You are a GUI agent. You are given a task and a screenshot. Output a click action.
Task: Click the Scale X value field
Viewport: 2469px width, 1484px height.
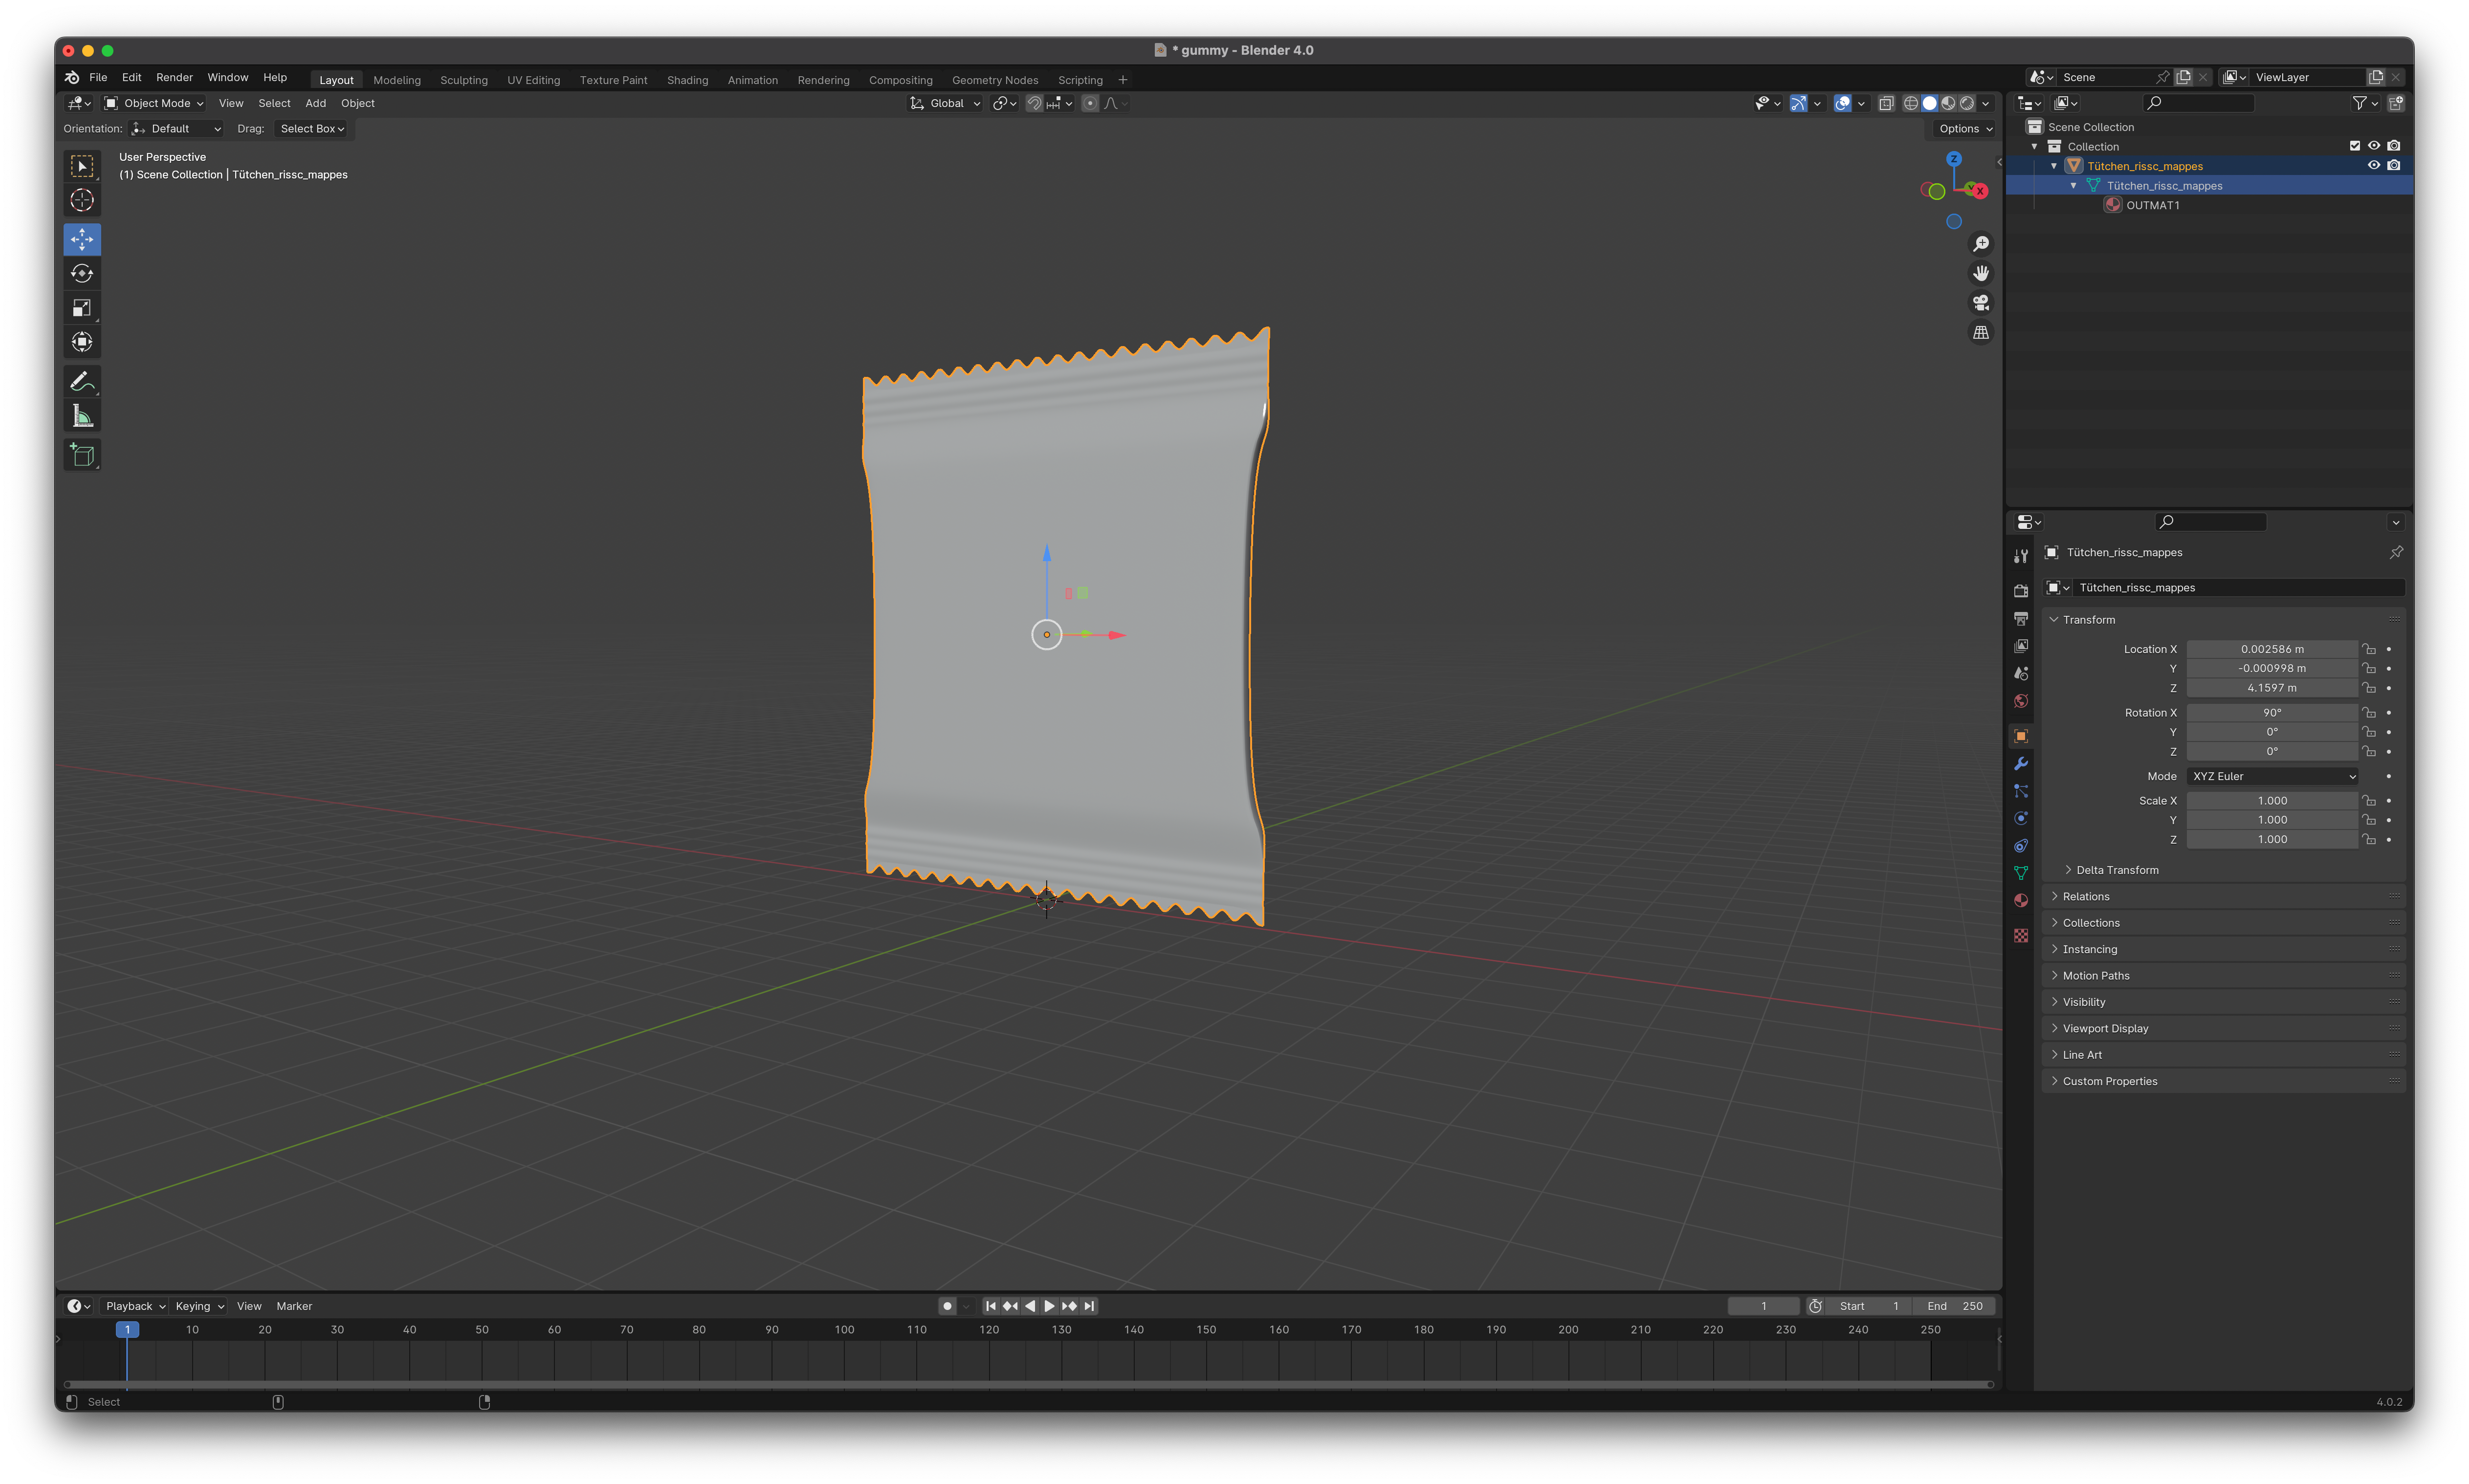click(x=2271, y=801)
